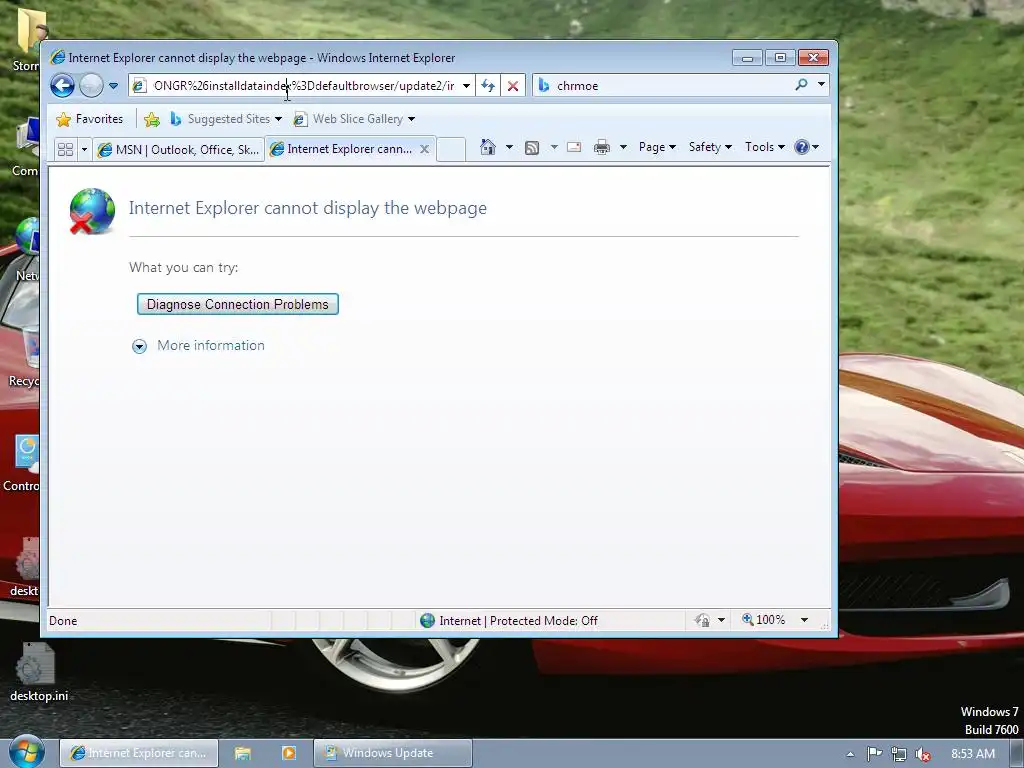This screenshot has width=1024, height=768.
Task: Open a New Tab button
Action: pyautogui.click(x=451, y=149)
